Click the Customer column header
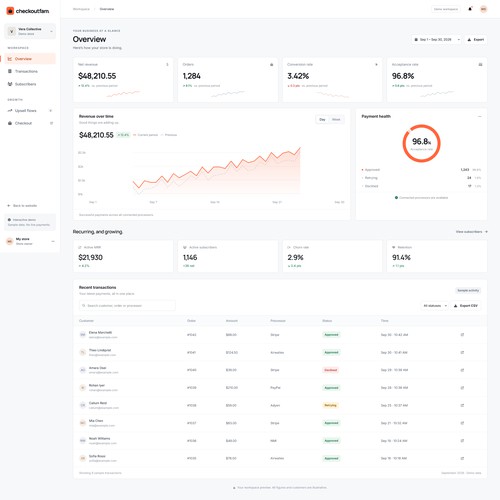 coord(86,321)
